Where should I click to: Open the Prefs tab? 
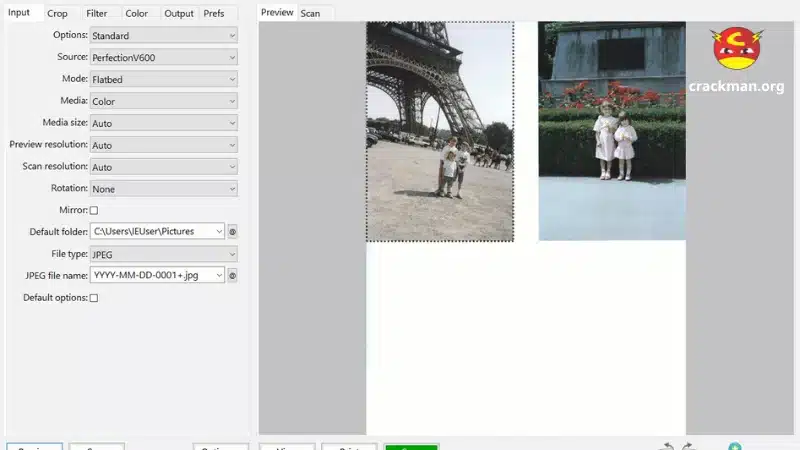[x=214, y=14]
